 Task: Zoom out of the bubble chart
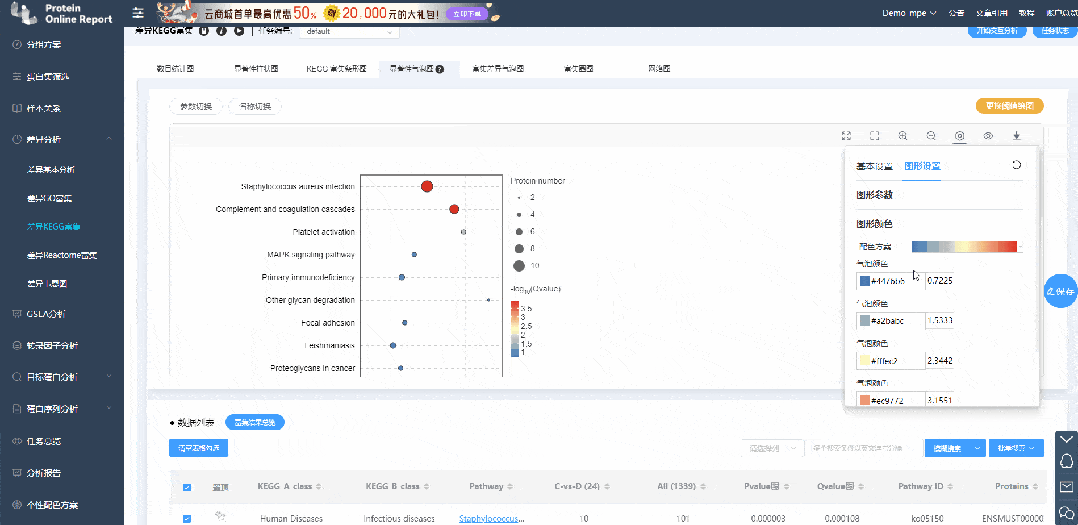(x=931, y=135)
